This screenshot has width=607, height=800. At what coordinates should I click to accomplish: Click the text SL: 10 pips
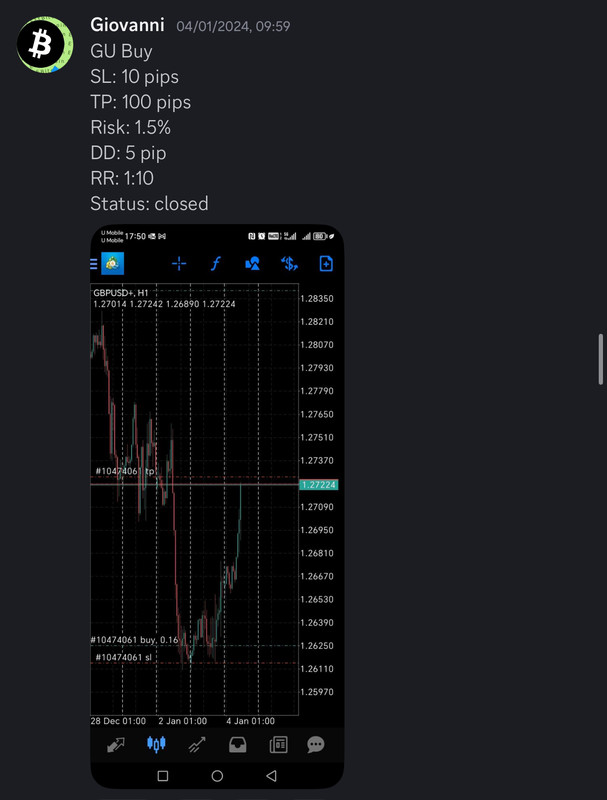(x=135, y=77)
